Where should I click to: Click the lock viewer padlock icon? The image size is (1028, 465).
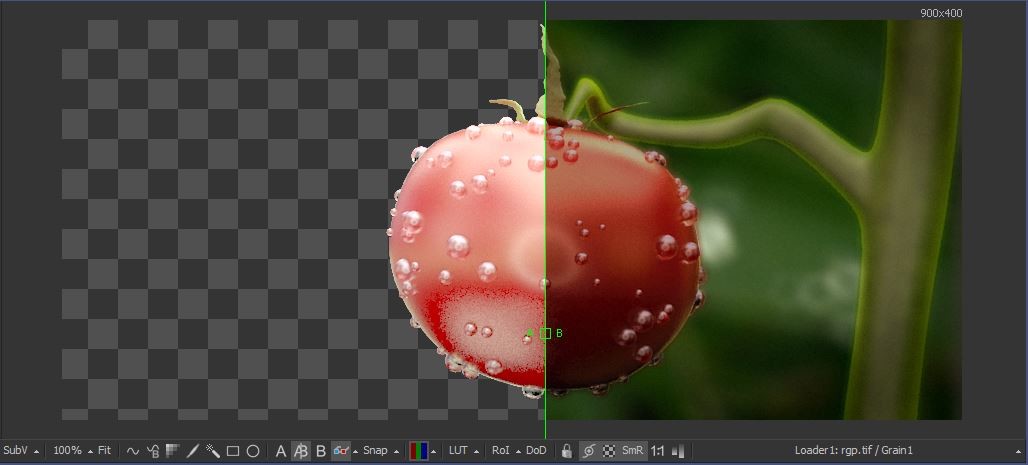click(x=567, y=451)
